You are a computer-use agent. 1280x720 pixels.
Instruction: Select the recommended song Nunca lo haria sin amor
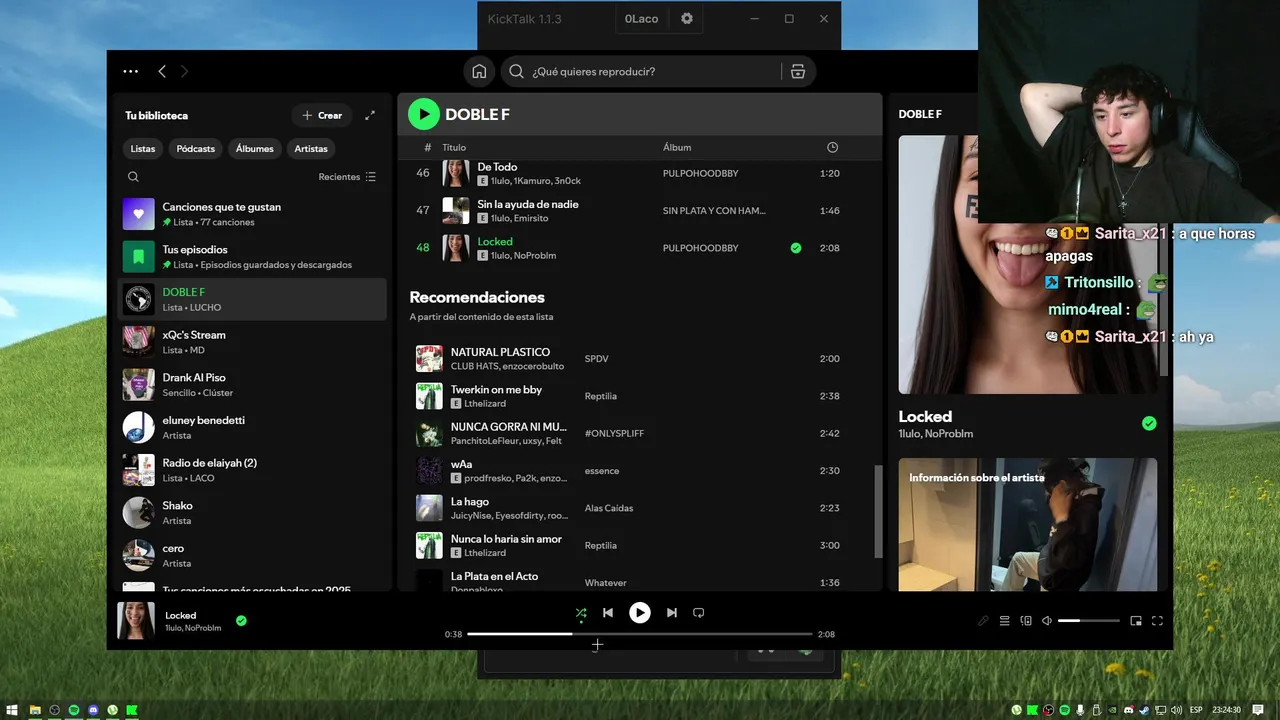click(x=639, y=545)
